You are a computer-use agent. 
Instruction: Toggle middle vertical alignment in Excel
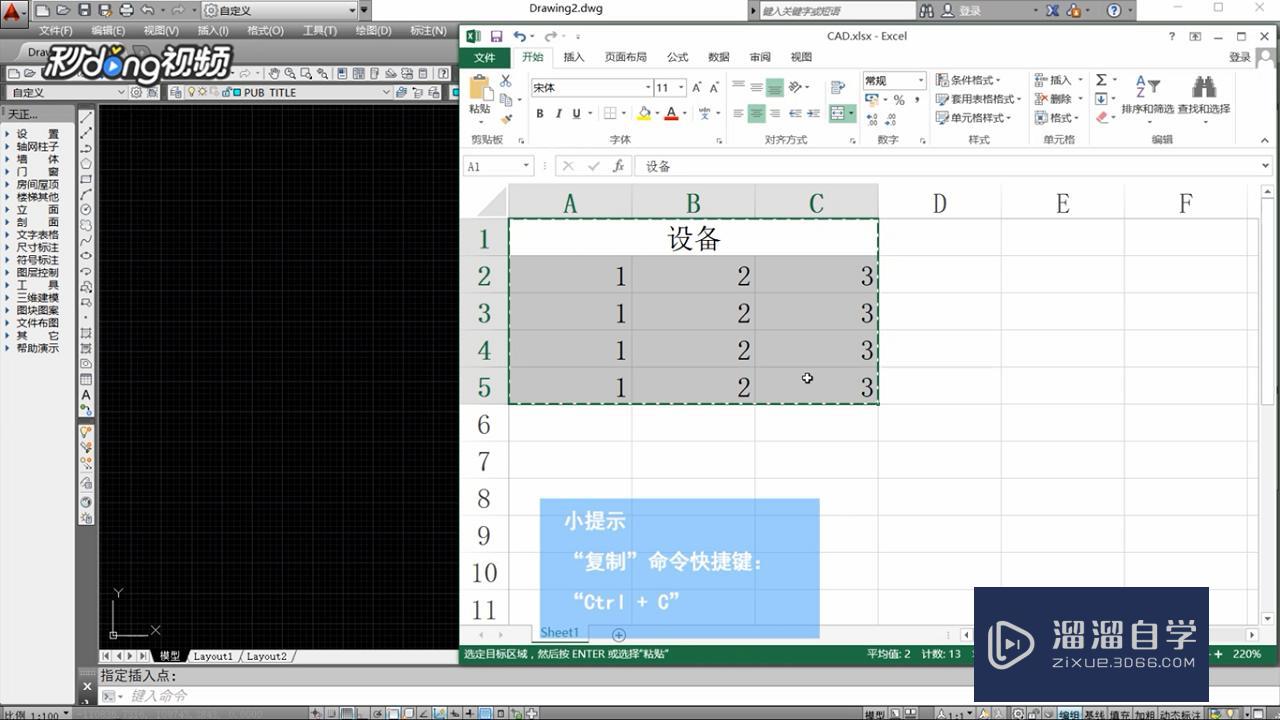tap(757, 87)
